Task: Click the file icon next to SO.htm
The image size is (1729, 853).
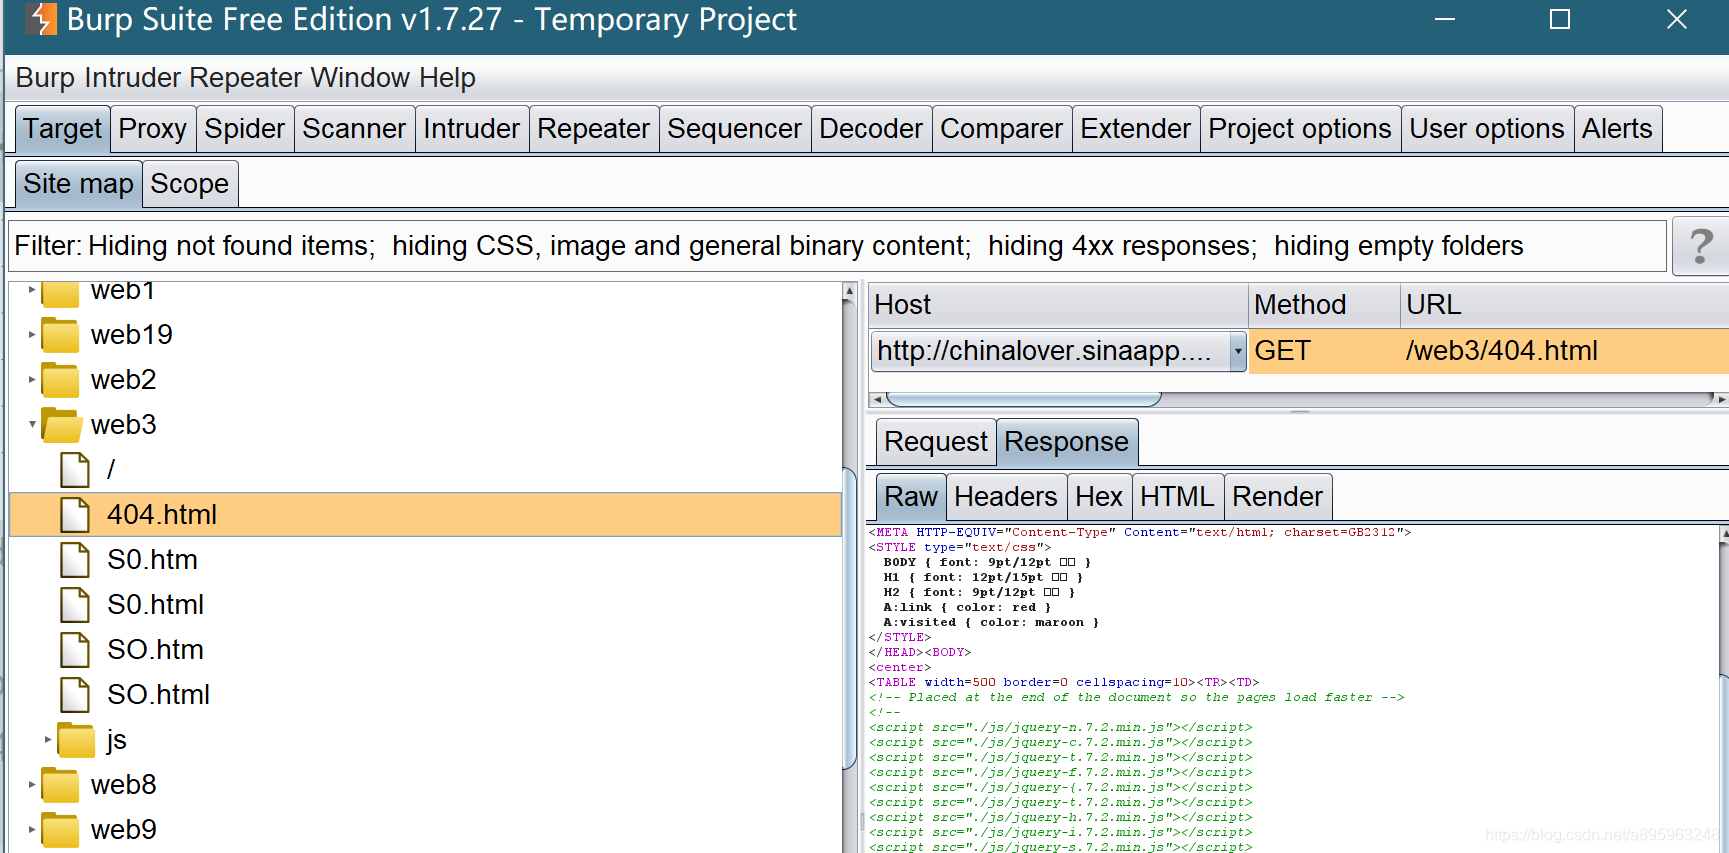Action: (x=75, y=650)
